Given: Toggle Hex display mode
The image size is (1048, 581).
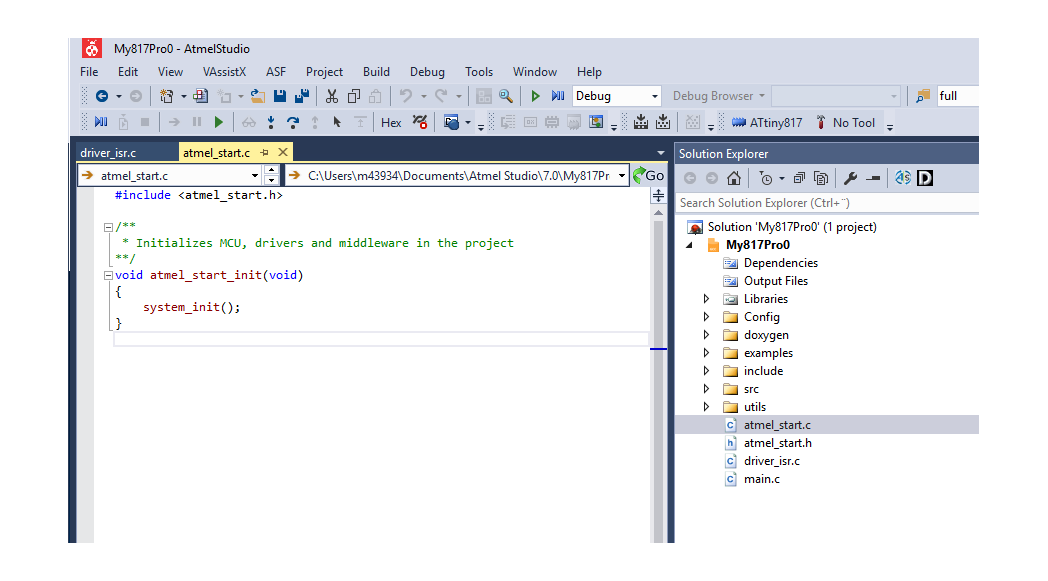Looking at the screenshot, I should click(x=391, y=123).
